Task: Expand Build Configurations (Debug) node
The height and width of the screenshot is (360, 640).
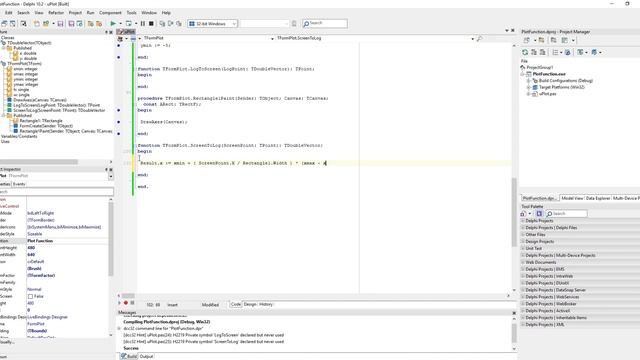Action: click(529, 81)
